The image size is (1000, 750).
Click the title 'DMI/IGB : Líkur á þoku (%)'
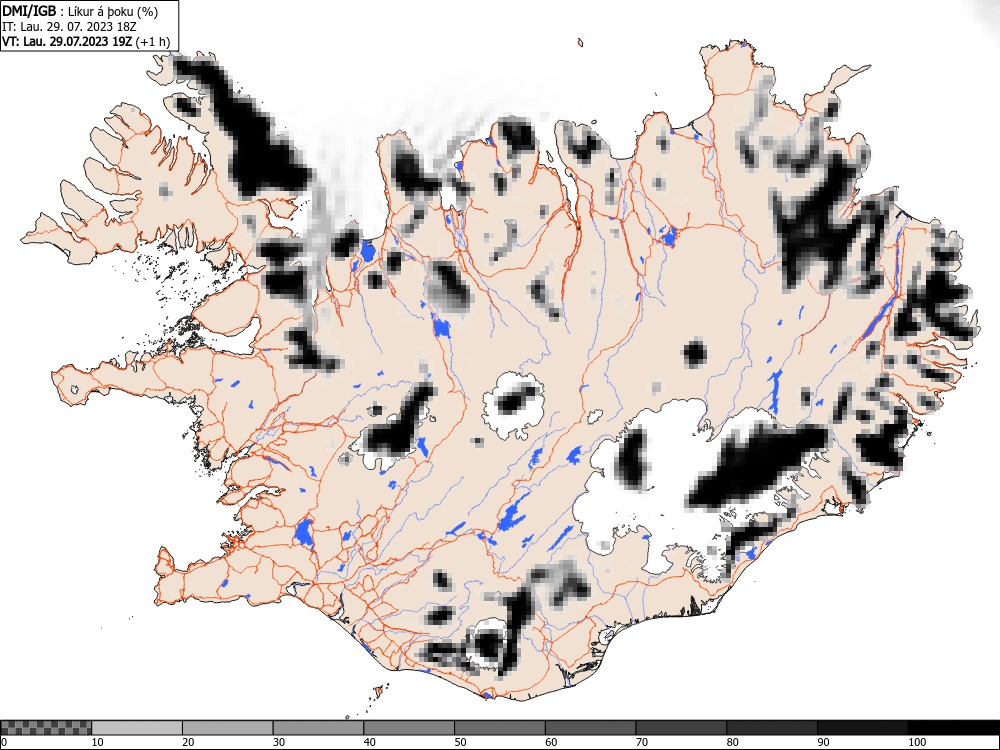(80, 11)
